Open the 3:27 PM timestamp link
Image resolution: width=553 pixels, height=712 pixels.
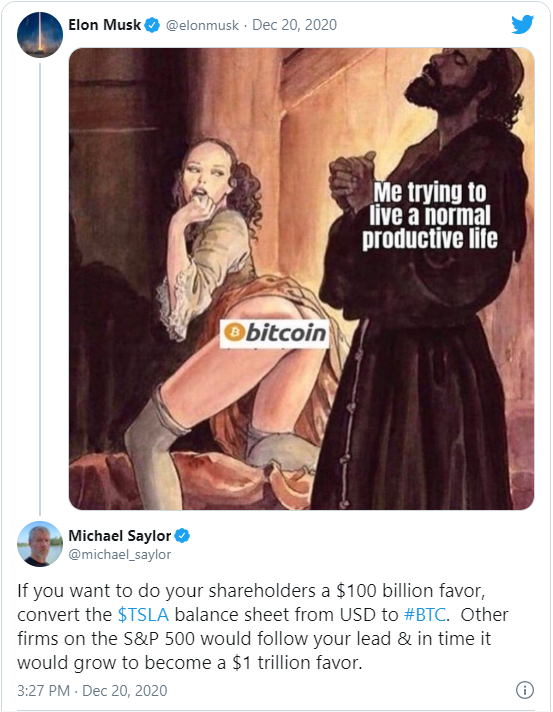[x=44, y=691]
